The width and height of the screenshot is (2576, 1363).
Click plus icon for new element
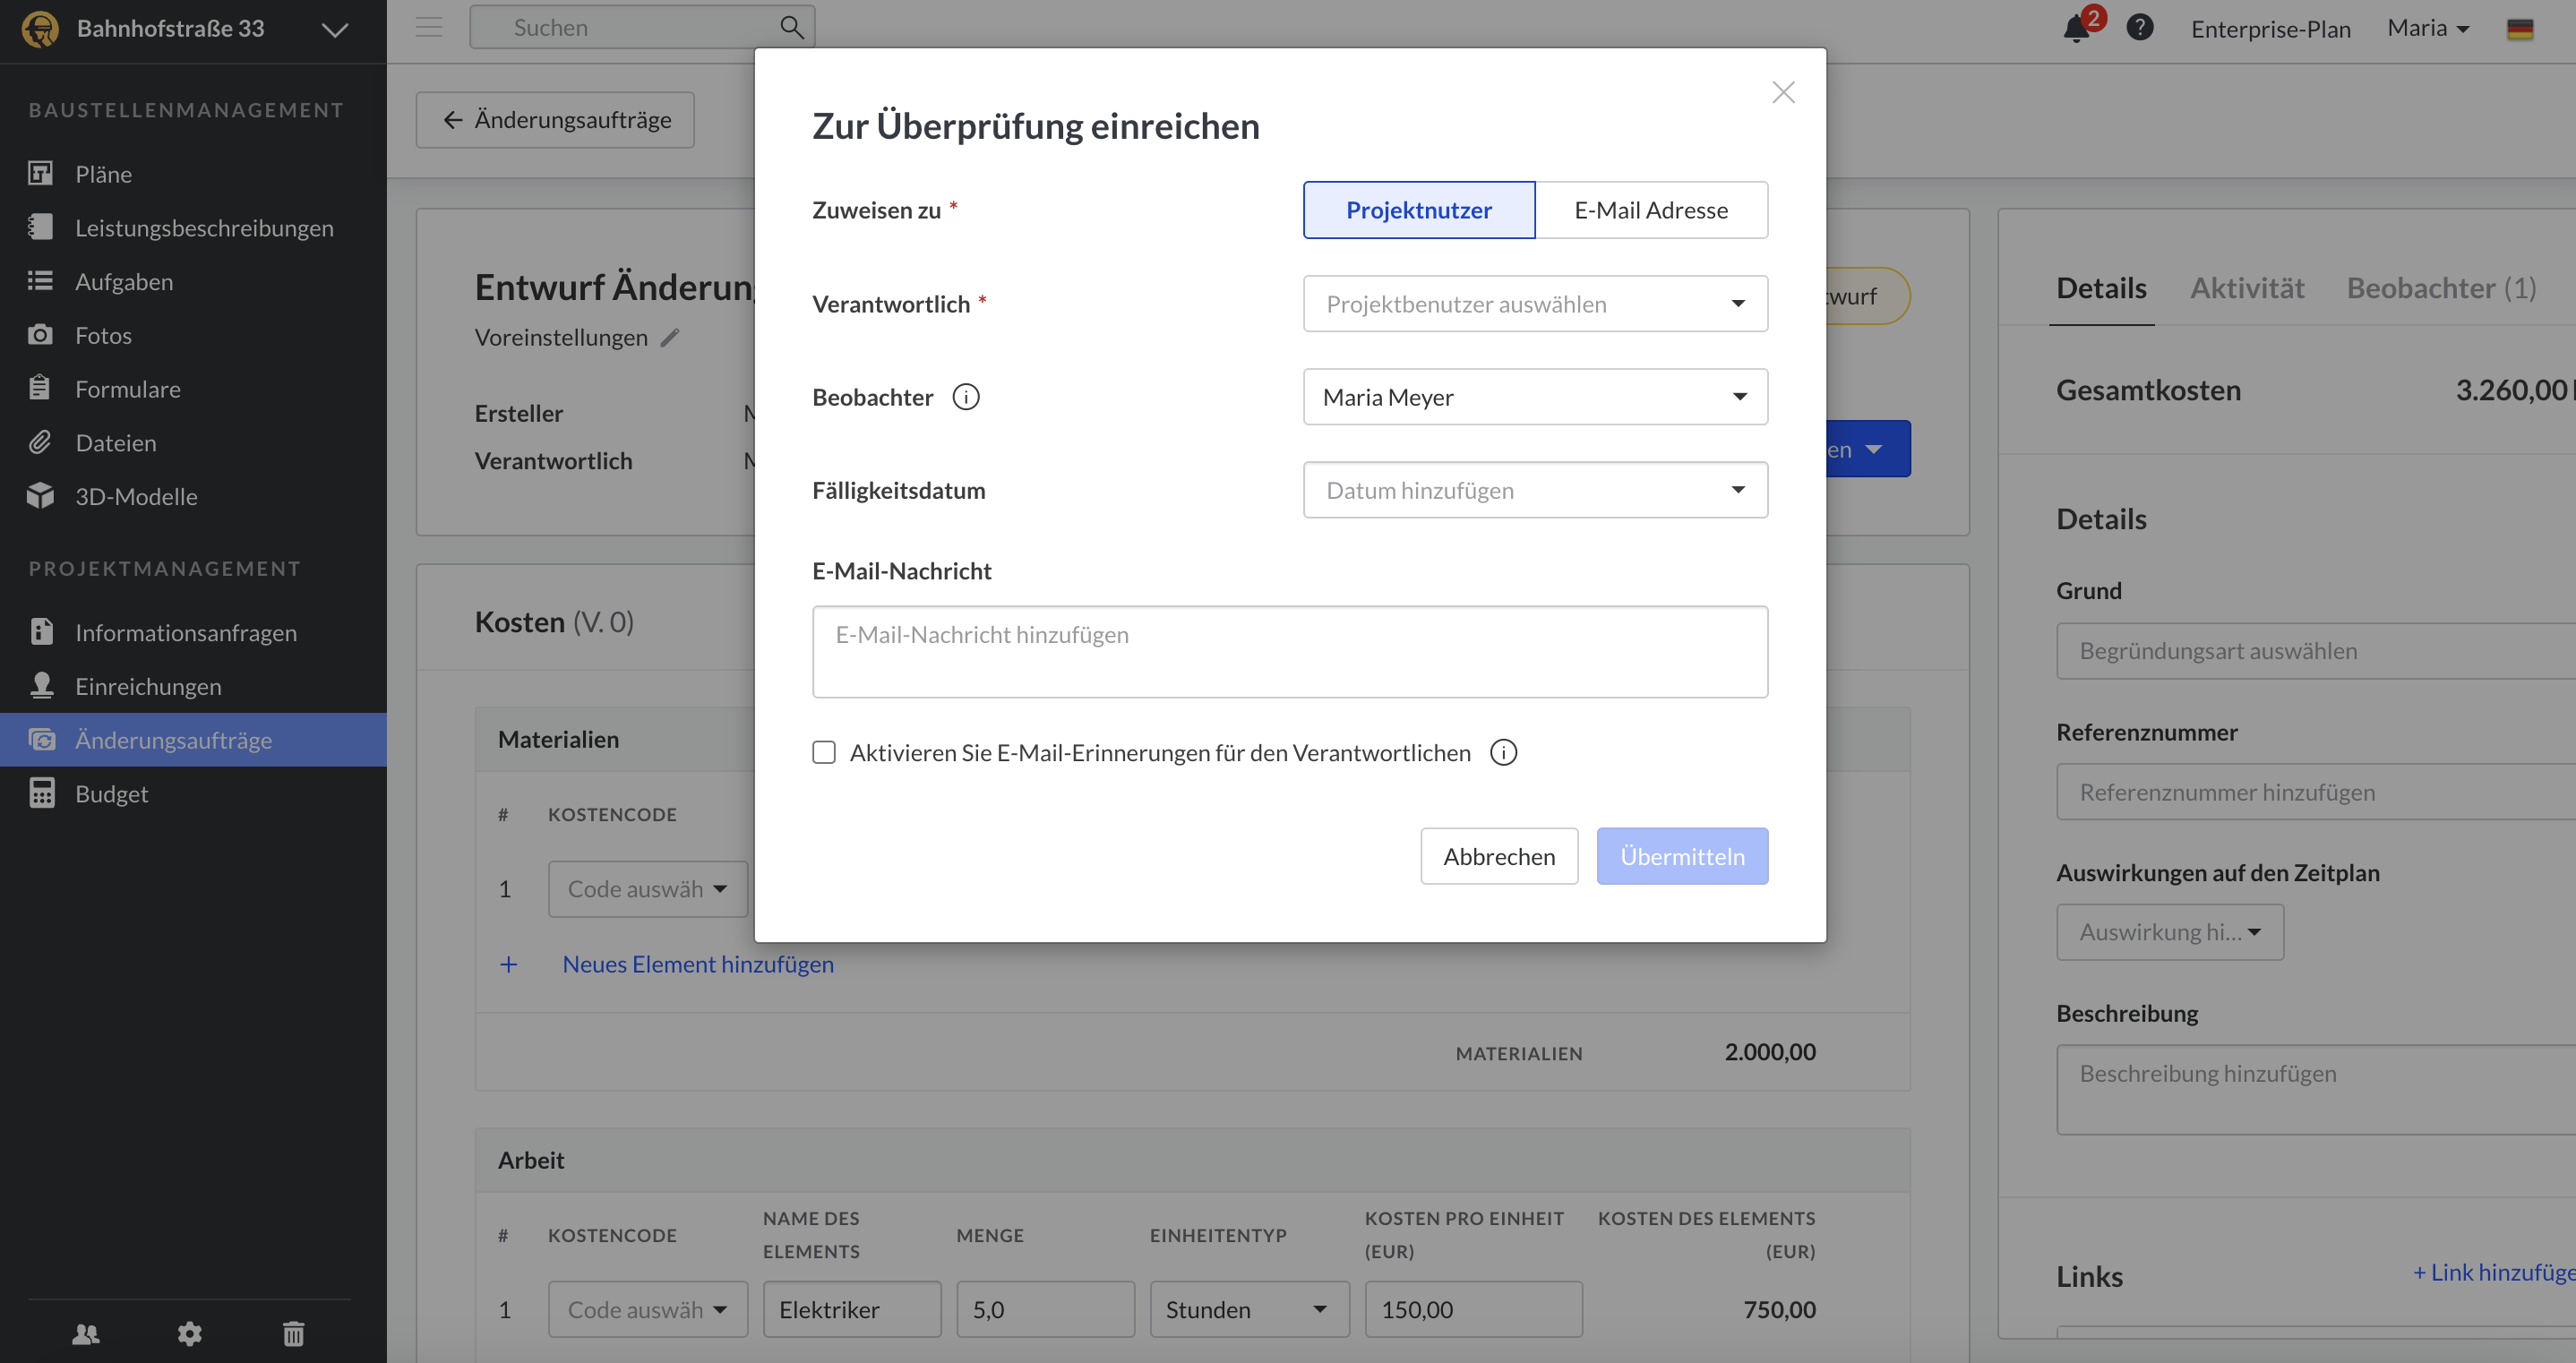[509, 964]
